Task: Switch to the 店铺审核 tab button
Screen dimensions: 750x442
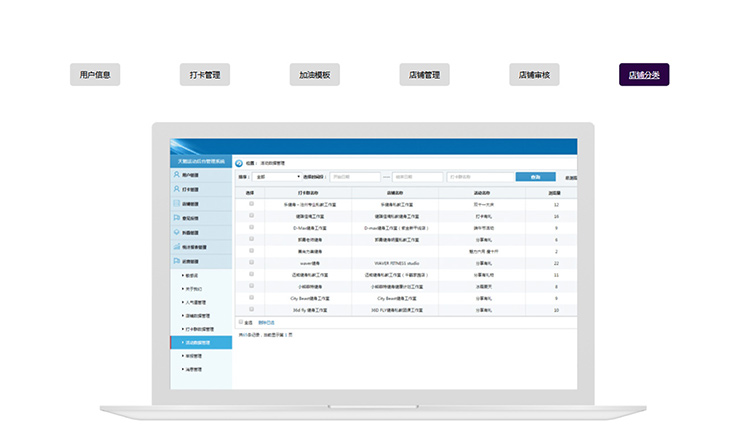Action: click(x=534, y=75)
